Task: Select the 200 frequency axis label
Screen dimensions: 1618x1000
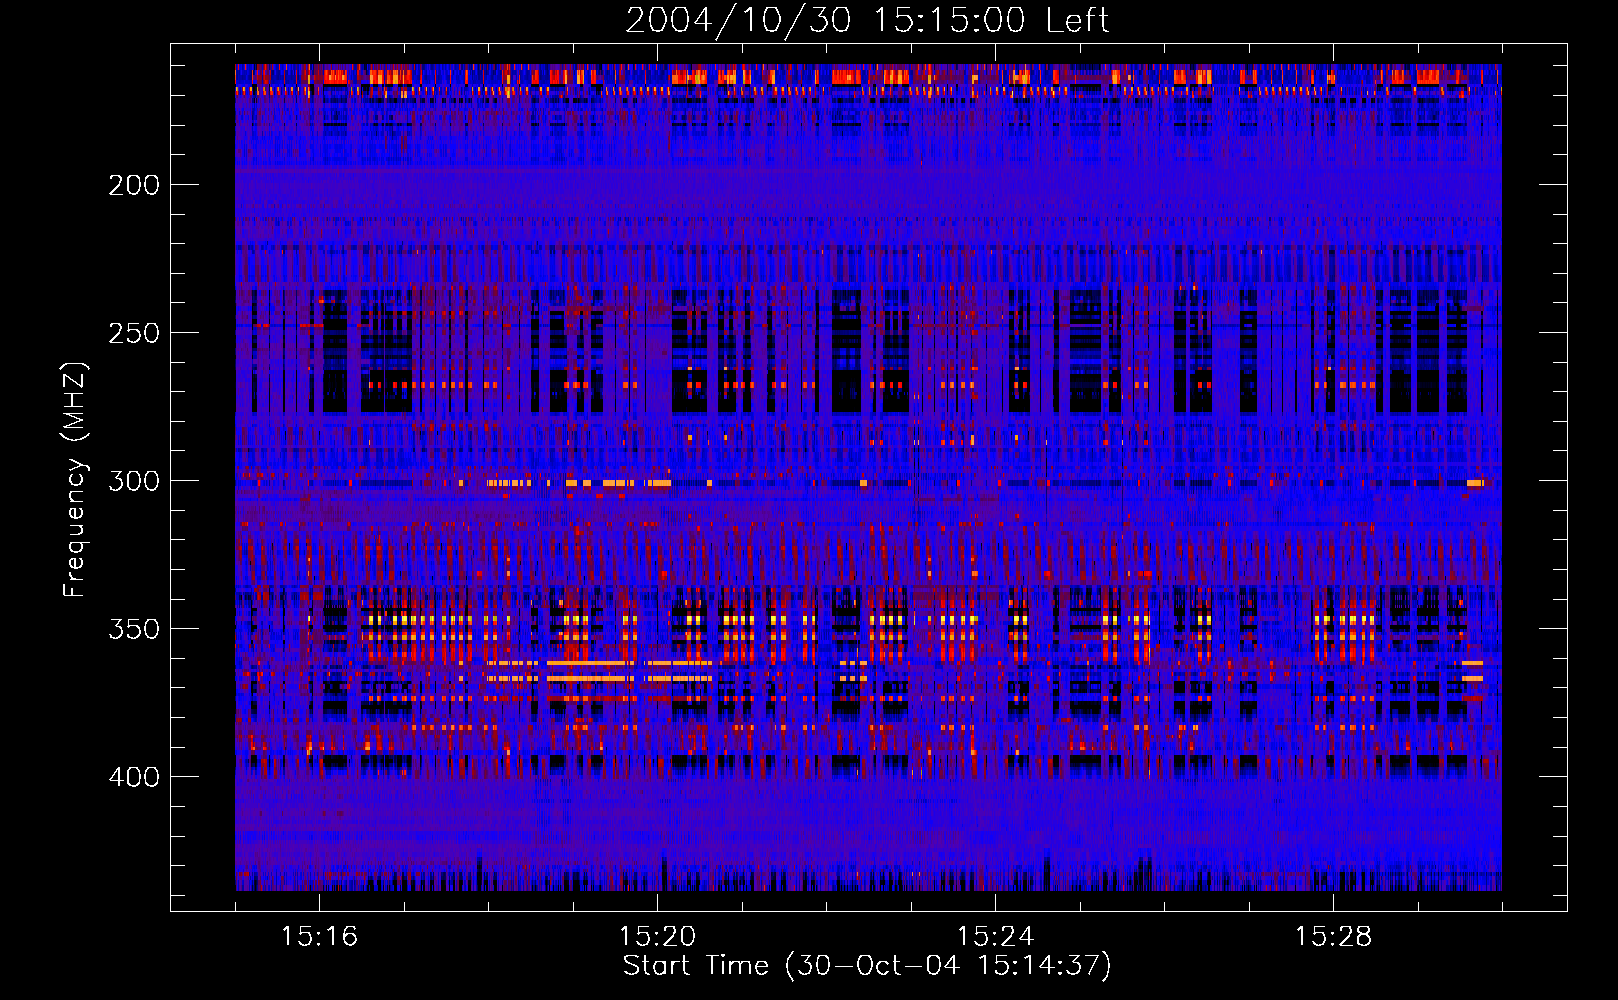Action: tap(134, 185)
